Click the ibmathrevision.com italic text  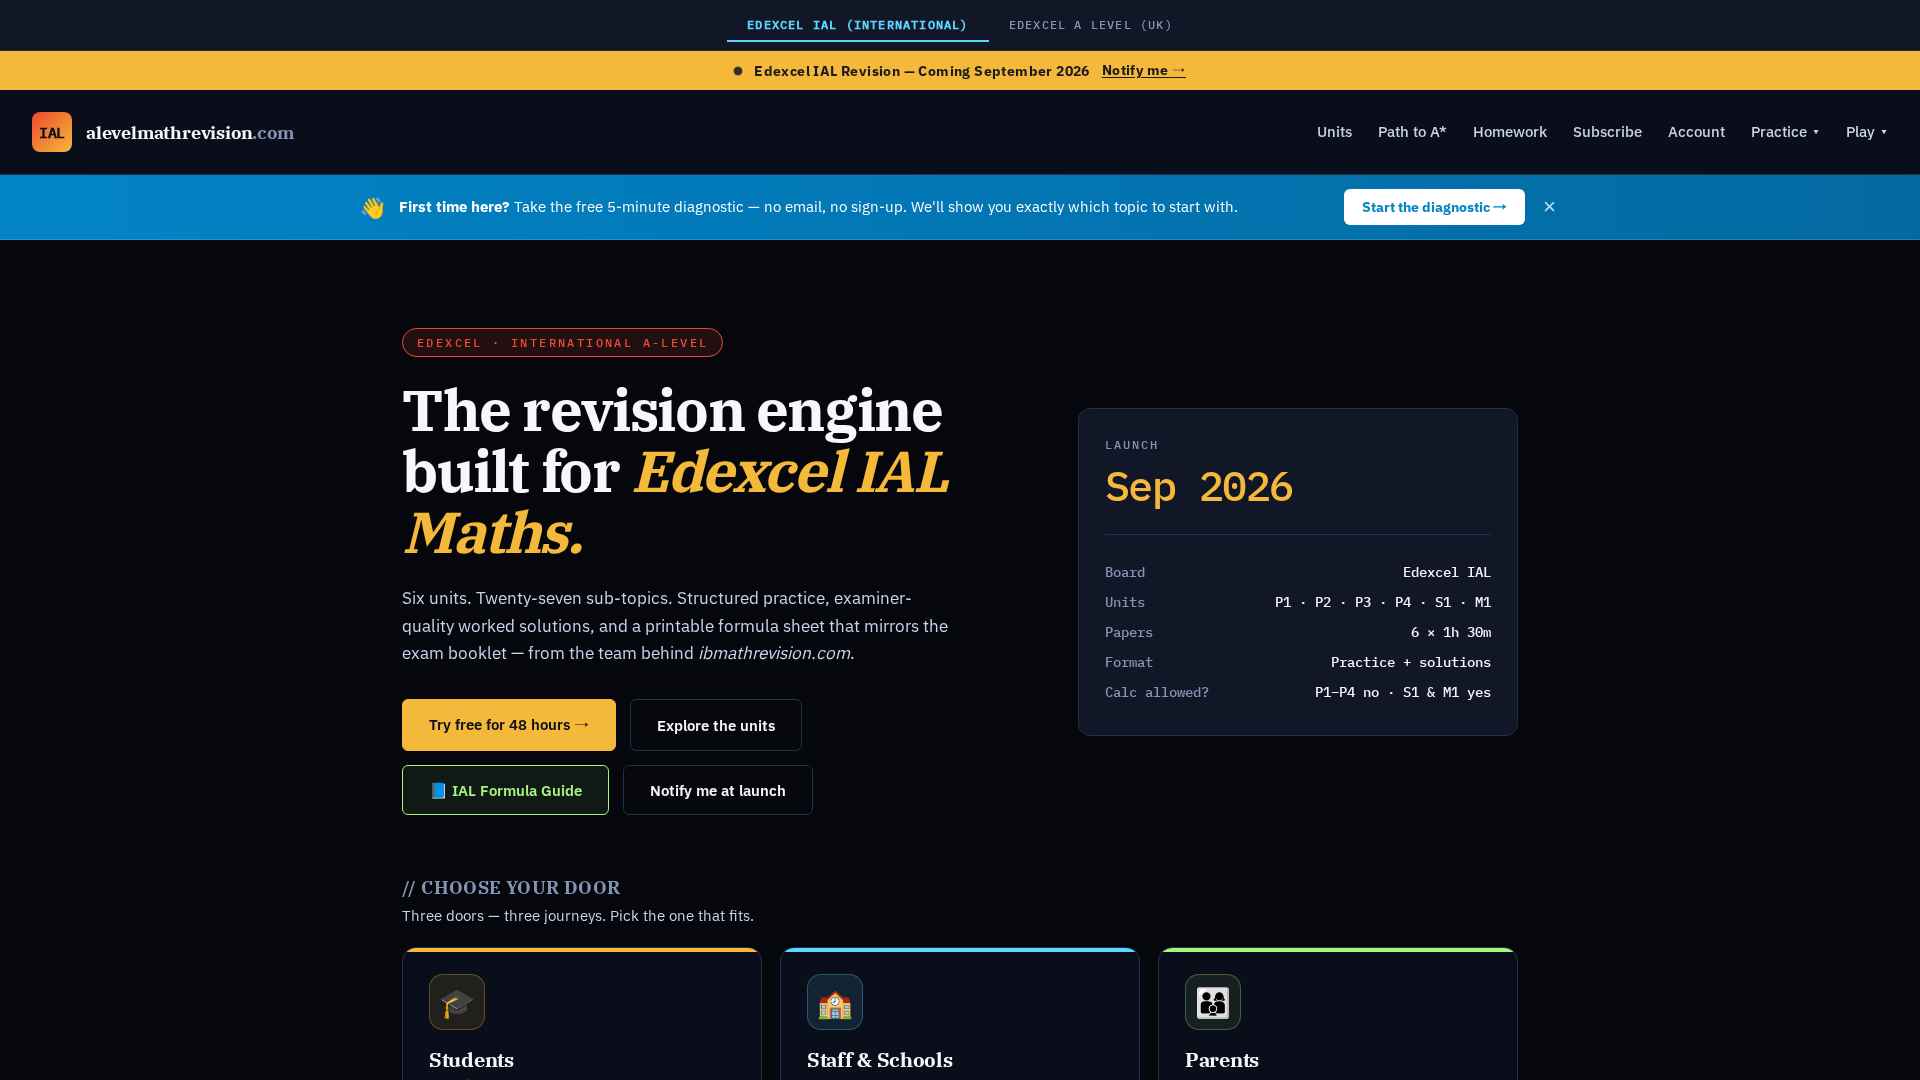click(774, 653)
